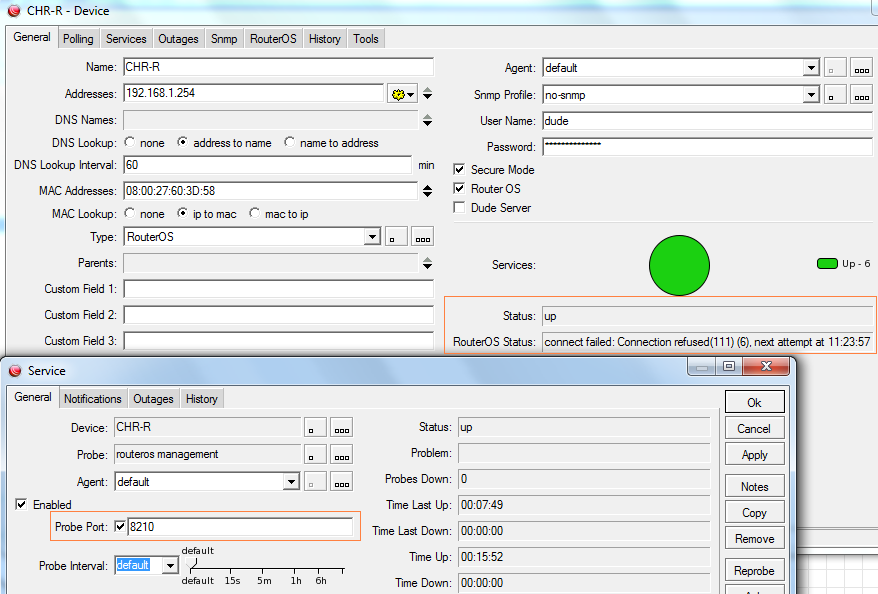Image resolution: width=878 pixels, height=594 pixels.
Task: Select MAC Lookup ip to mac option
Action: (x=182, y=213)
